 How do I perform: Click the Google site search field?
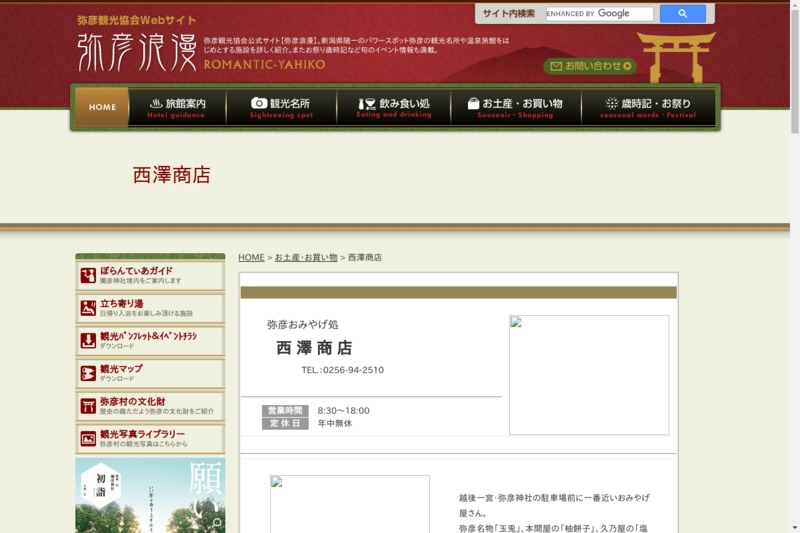tap(598, 14)
